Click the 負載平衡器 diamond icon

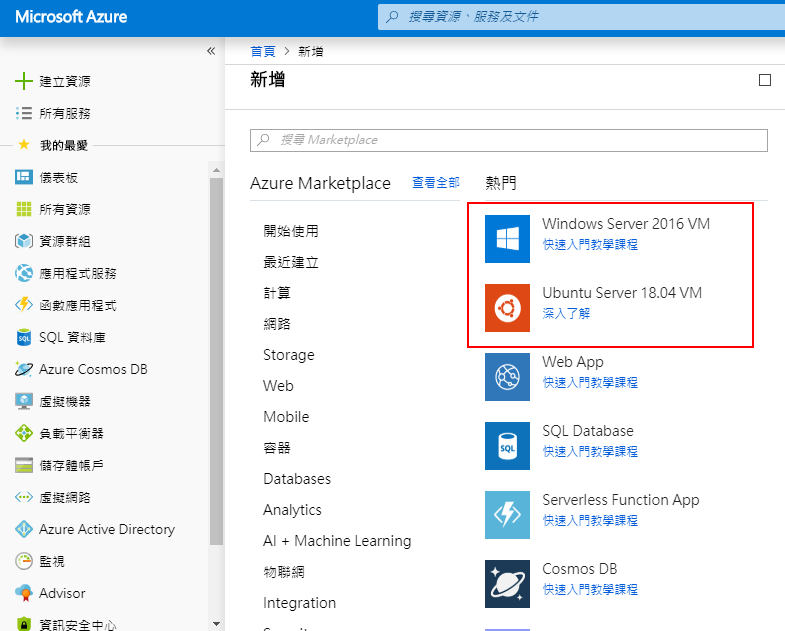point(24,433)
